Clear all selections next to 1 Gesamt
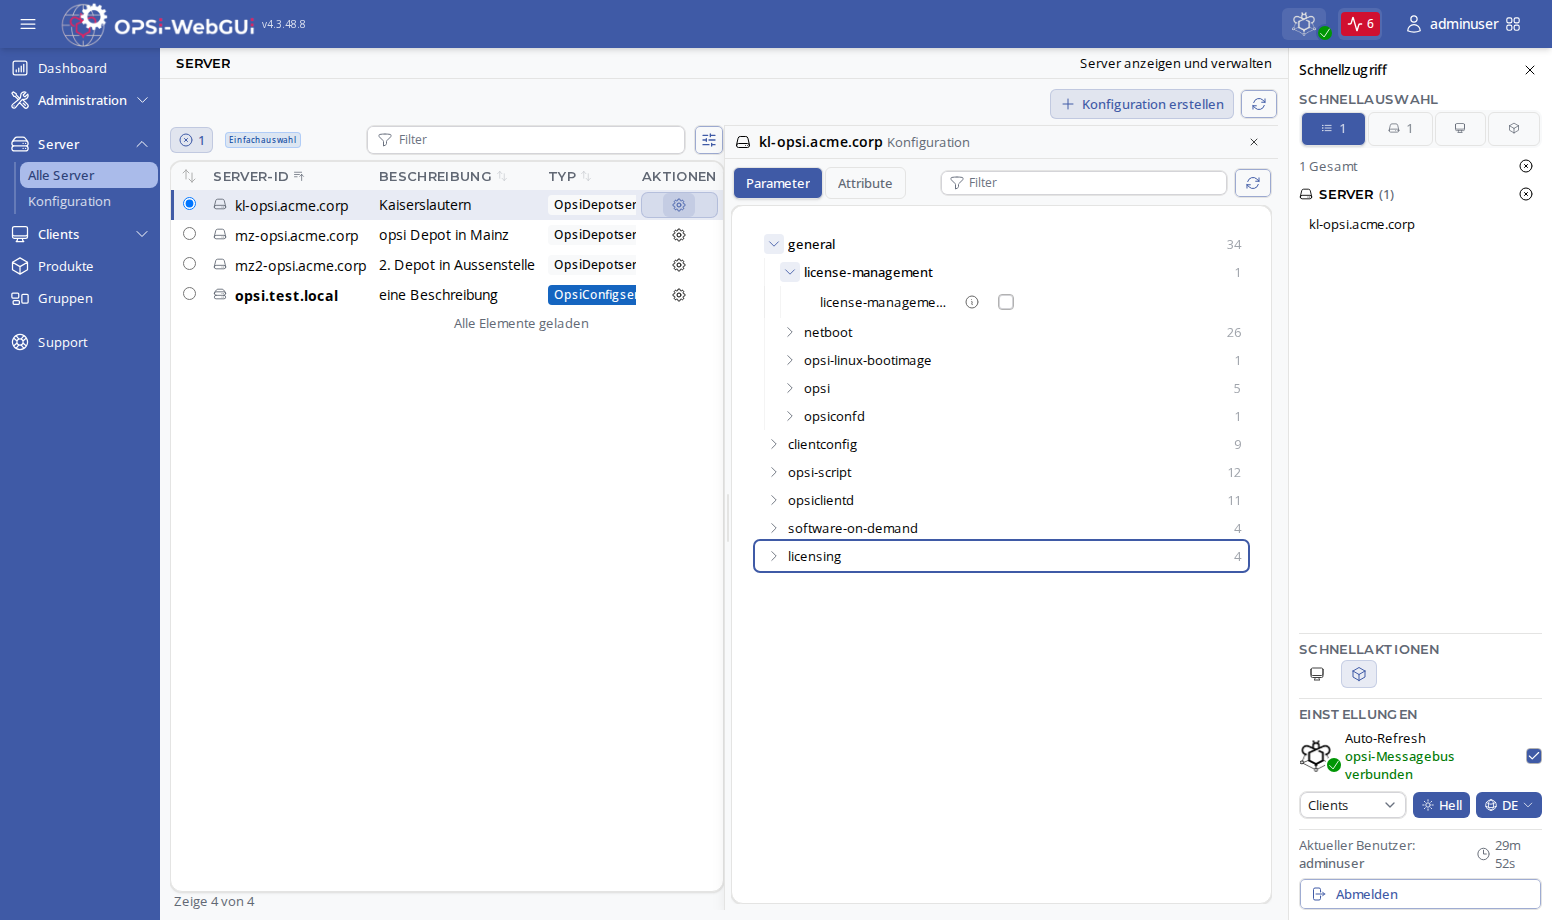Image resolution: width=1552 pixels, height=920 pixels. point(1526,166)
